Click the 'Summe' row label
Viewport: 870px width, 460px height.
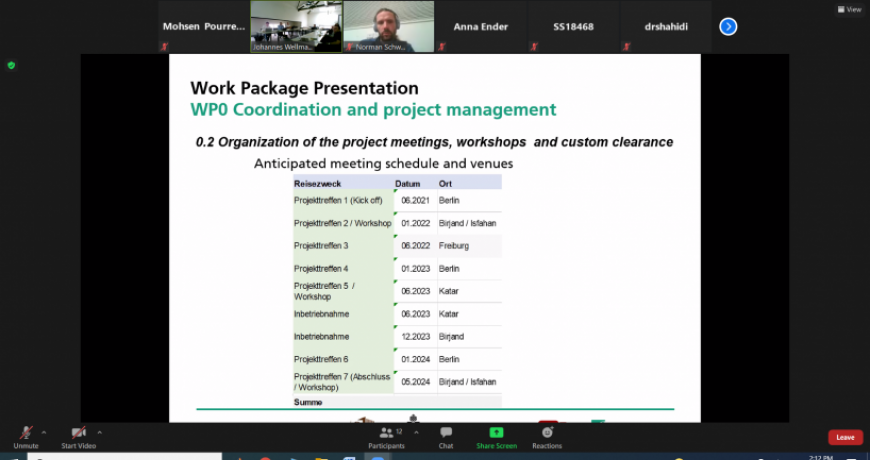tap(308, 402)
